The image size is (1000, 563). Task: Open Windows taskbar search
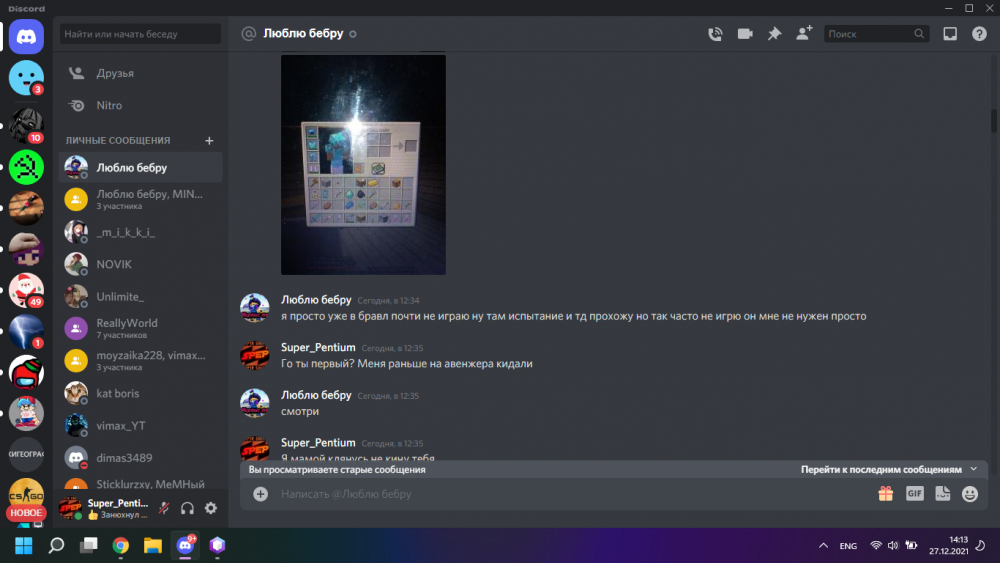[x=56, y=546]
